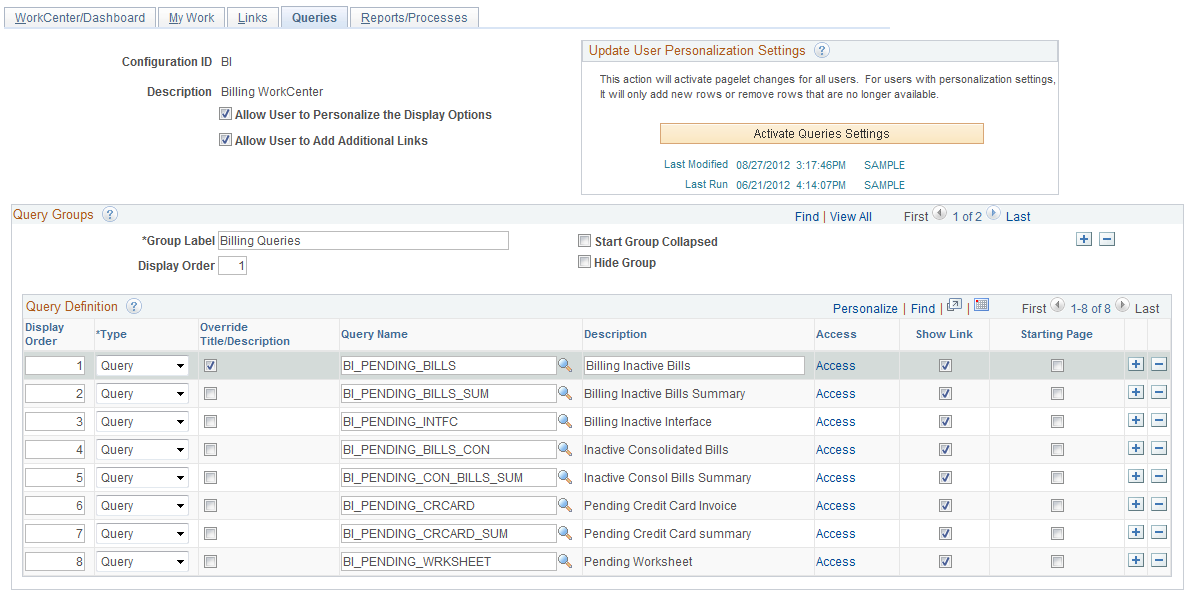Go to the next Query Groups page arrow
Image resolution: width=1195 pixels, height=598 pixels.
[x=991, y=214]
